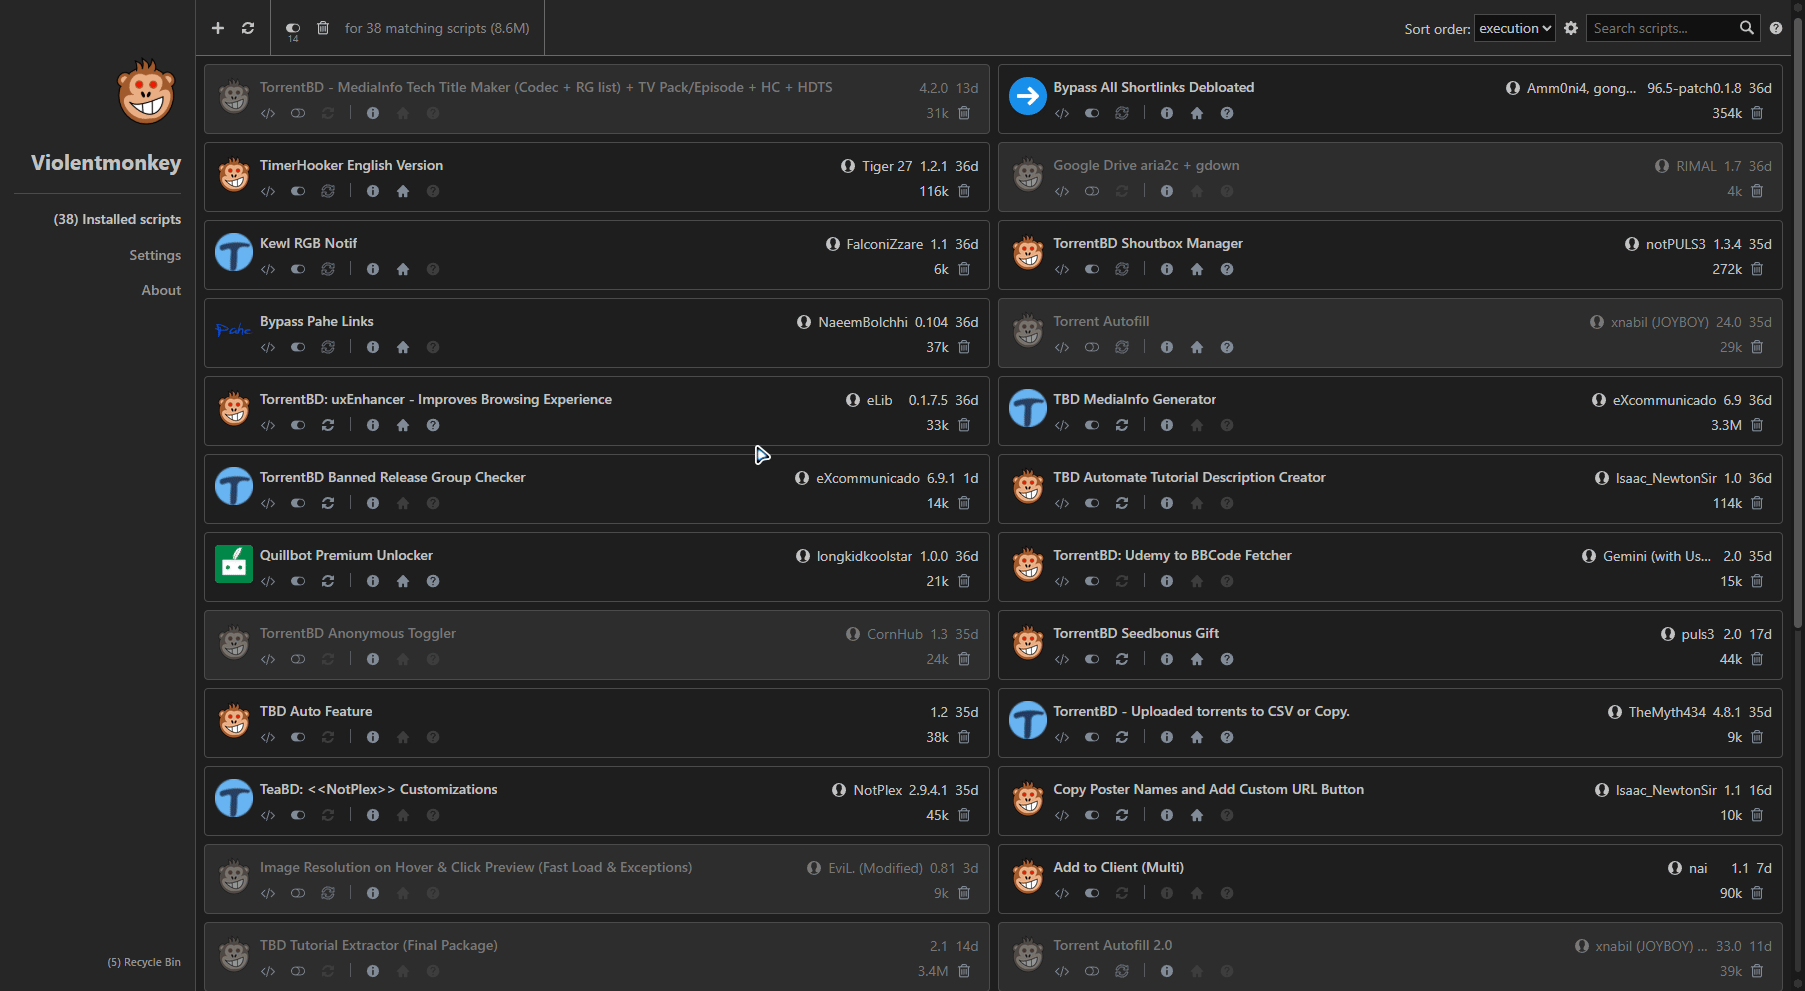Open homepage of TimerHooker English Version
The image size is (1805, 991).
[403, 191]
